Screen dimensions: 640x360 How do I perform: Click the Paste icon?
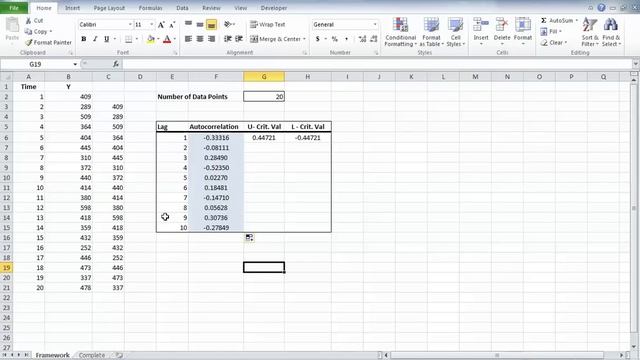coord(12,25)
